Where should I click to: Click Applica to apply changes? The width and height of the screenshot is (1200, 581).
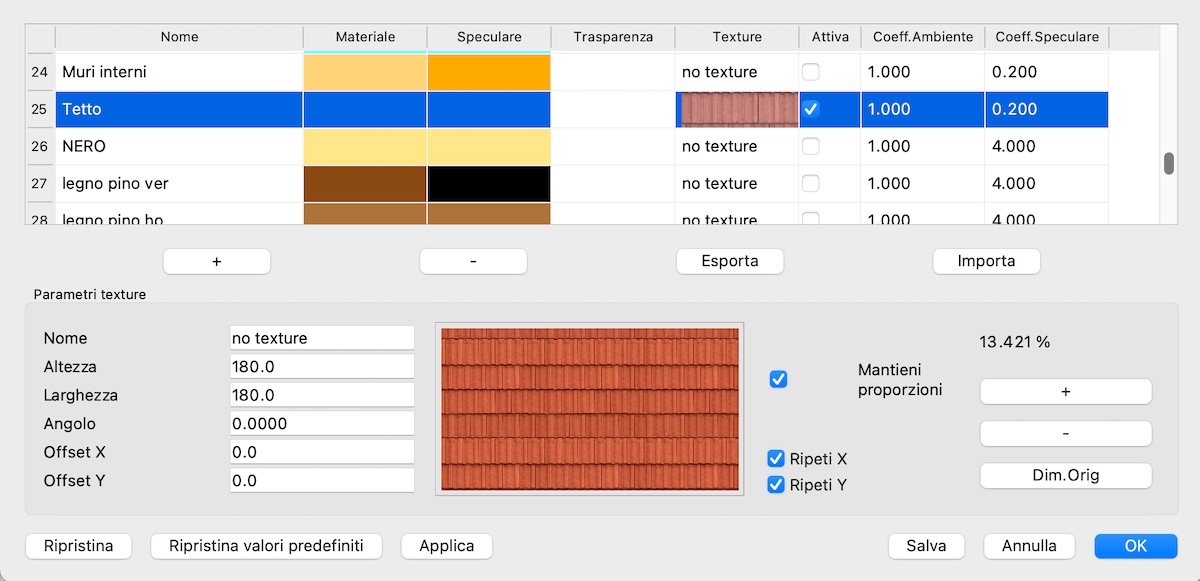[x=446, y=546]
